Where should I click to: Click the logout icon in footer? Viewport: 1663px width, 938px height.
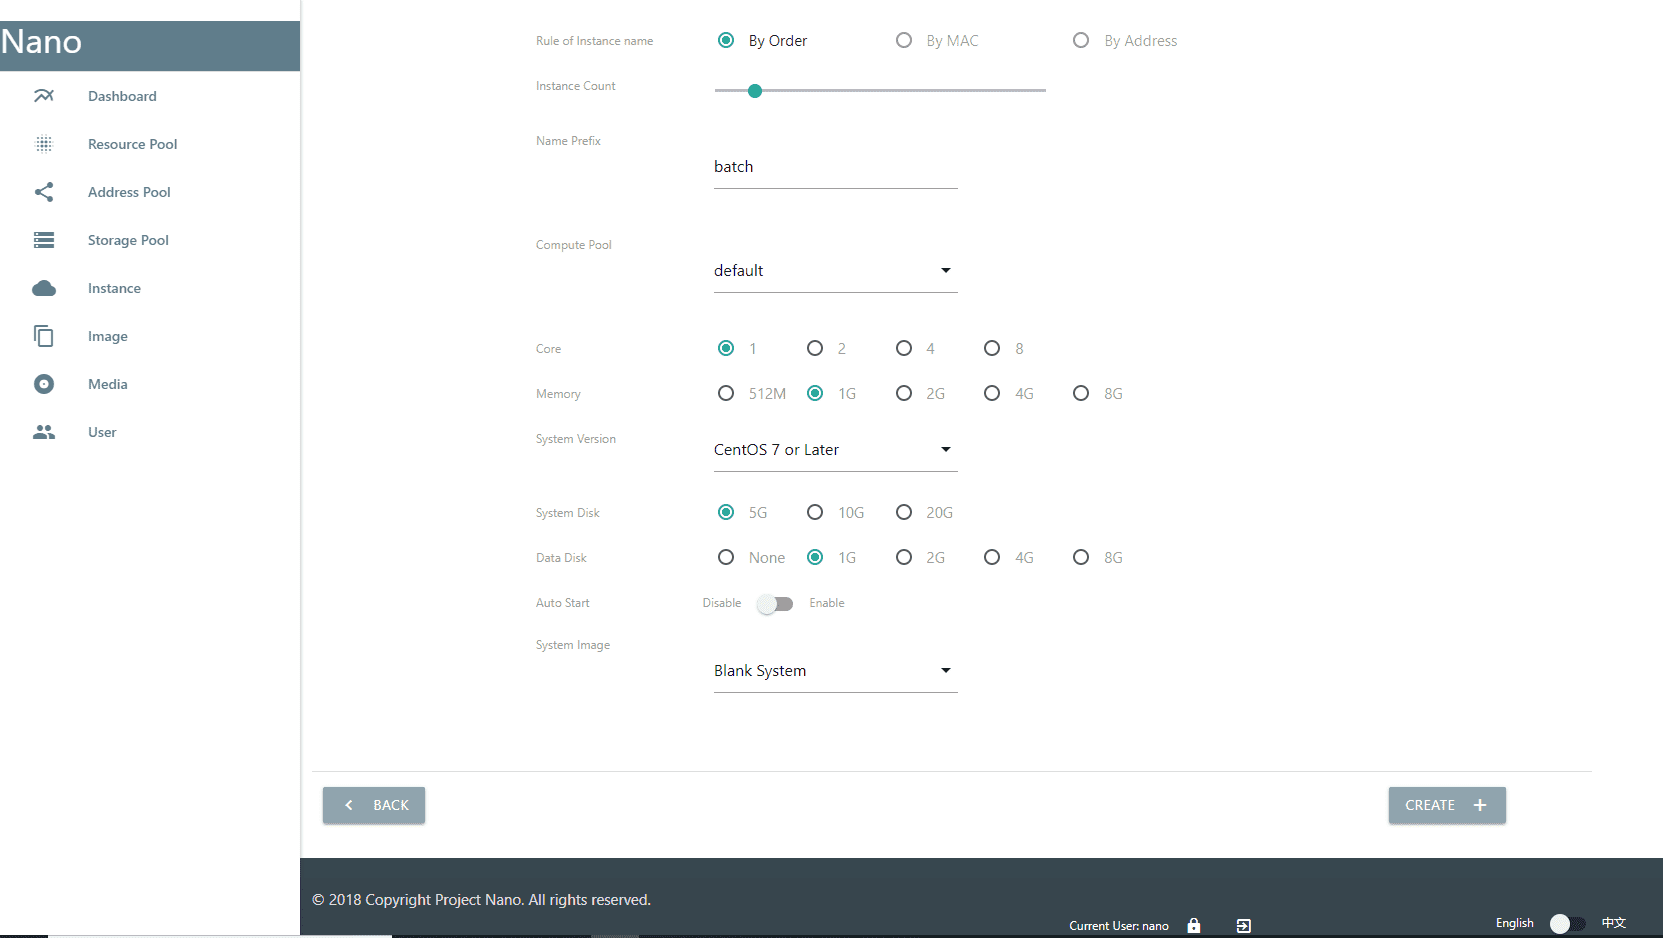coord(1243,926)
